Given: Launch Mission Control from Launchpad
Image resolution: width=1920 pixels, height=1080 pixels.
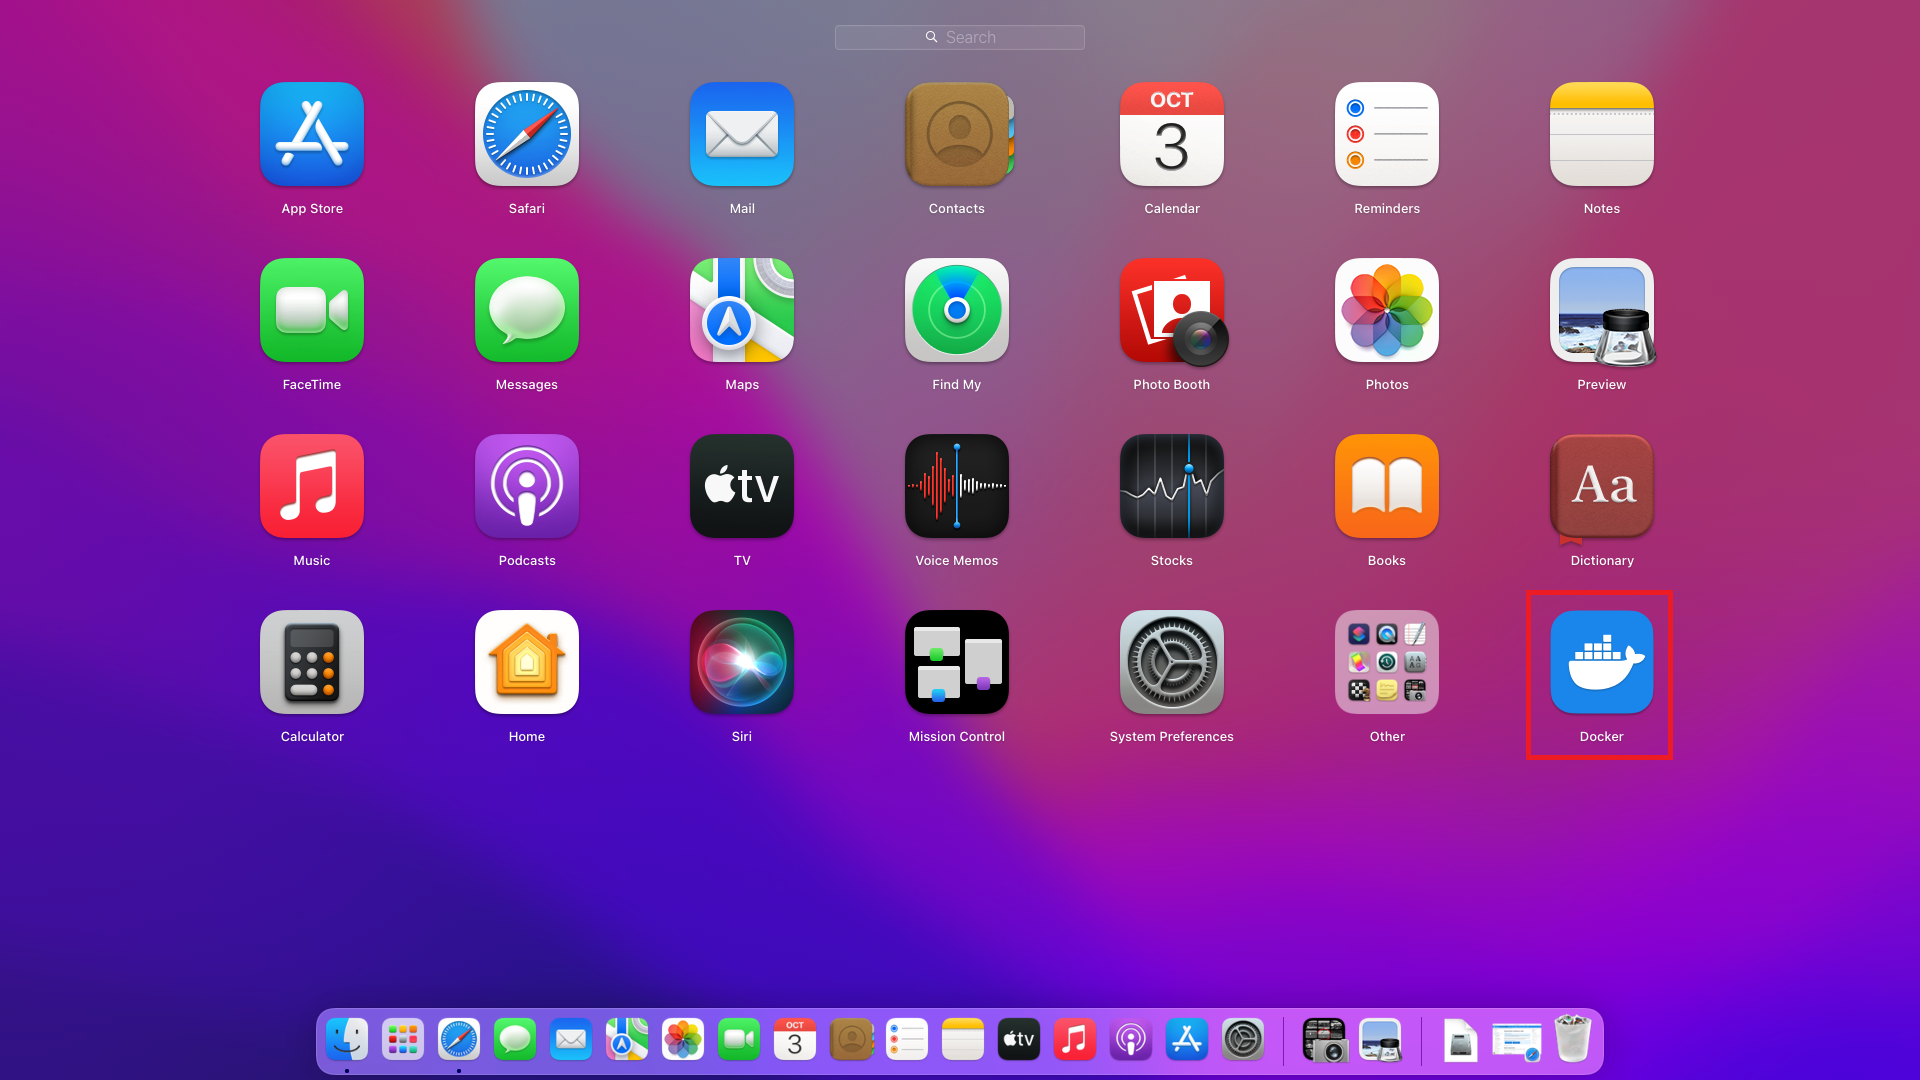Looking at the screenshot, I should pyautogui.click(x=956, y=662).
